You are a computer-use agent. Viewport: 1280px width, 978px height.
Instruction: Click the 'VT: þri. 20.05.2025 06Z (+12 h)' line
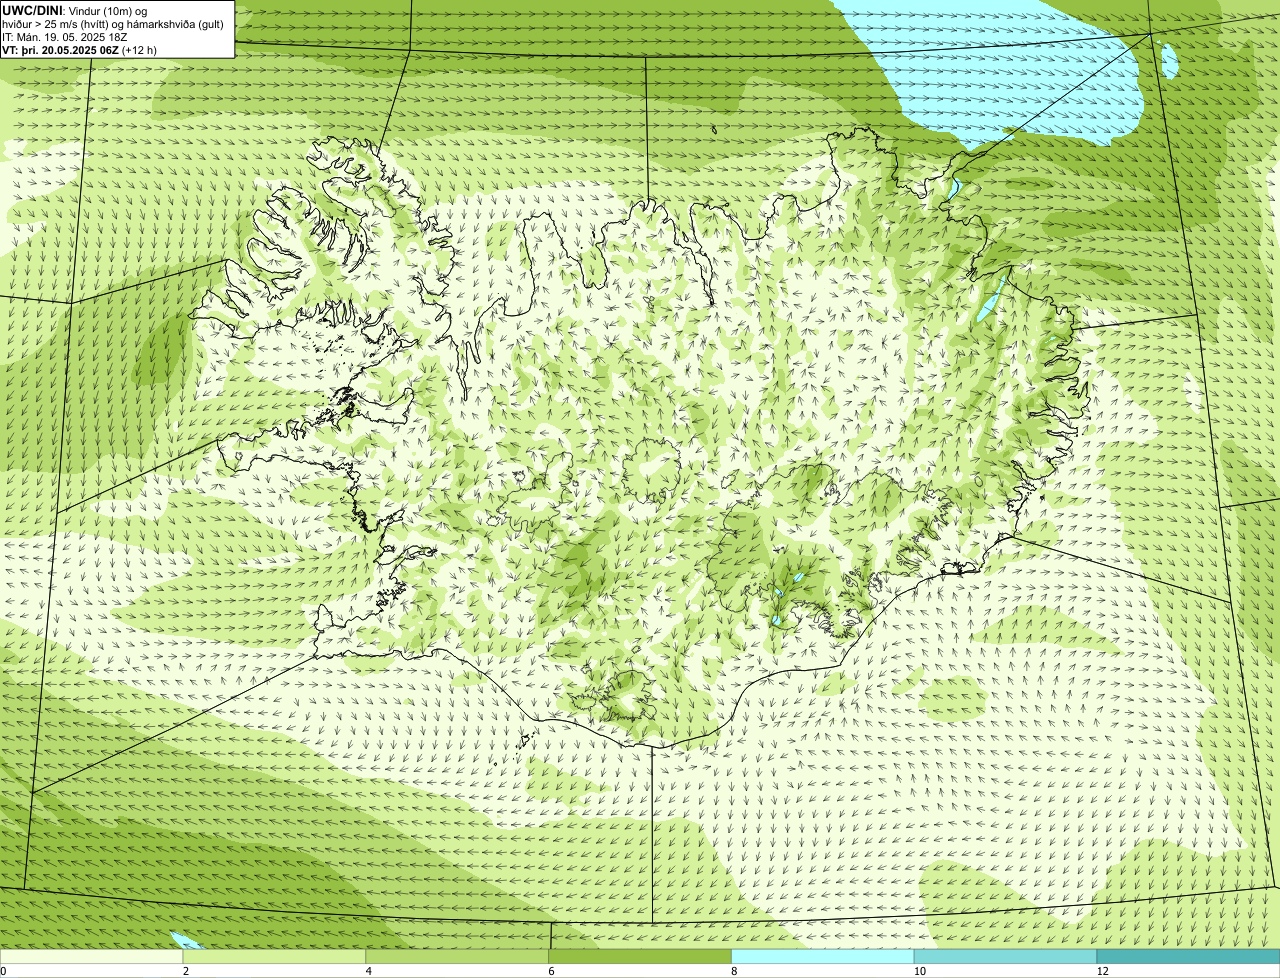click(x=80, y=49)
